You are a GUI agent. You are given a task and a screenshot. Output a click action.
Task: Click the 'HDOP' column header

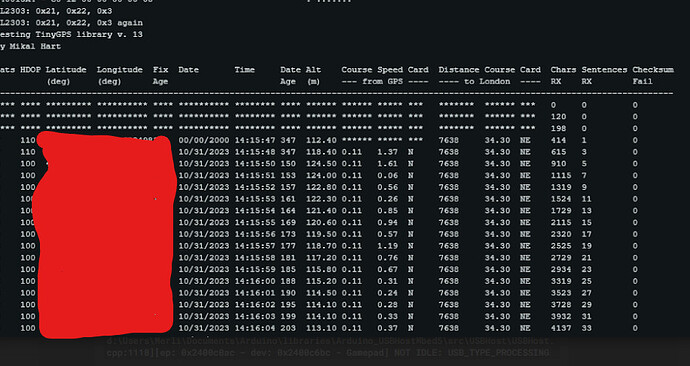(30, 70)
